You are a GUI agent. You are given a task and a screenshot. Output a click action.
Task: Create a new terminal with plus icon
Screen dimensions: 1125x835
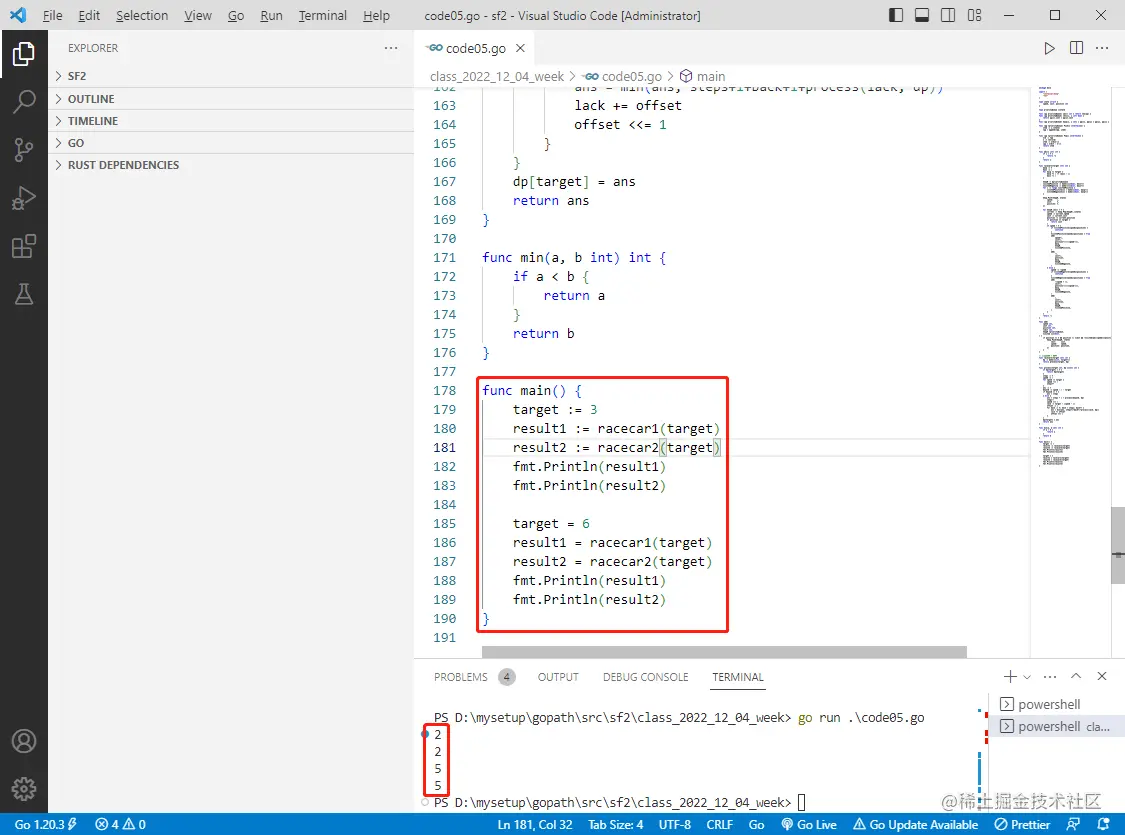(1010, 676)
